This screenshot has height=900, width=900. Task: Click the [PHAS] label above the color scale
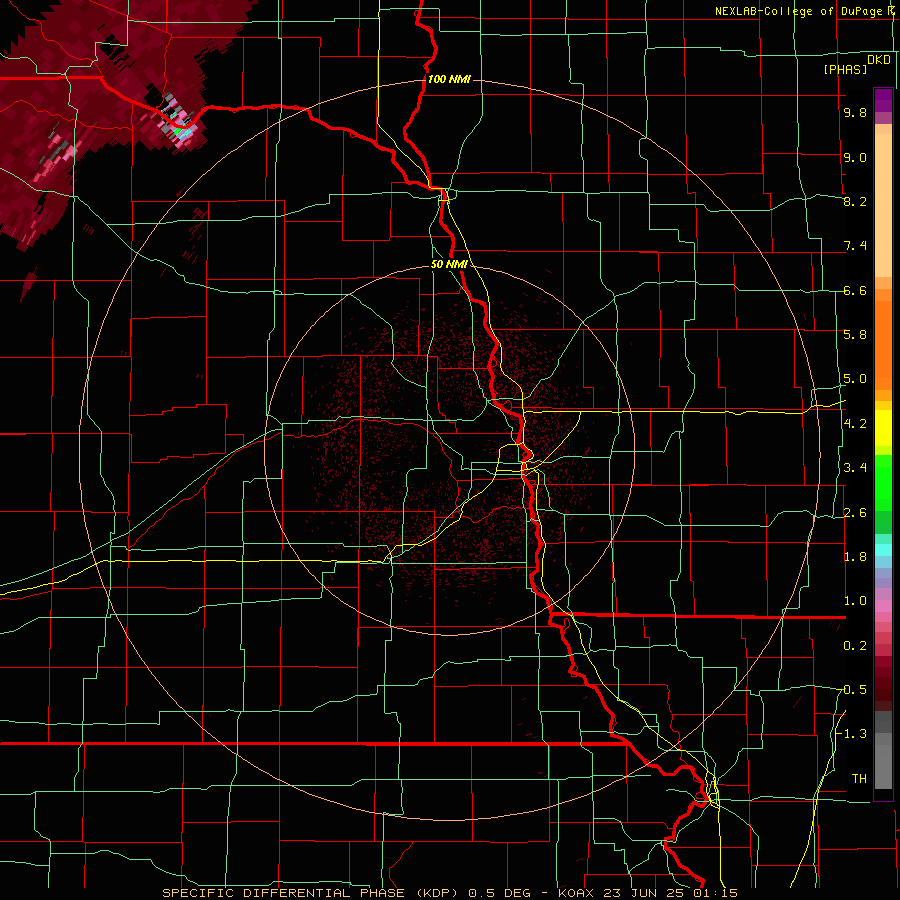845,70
